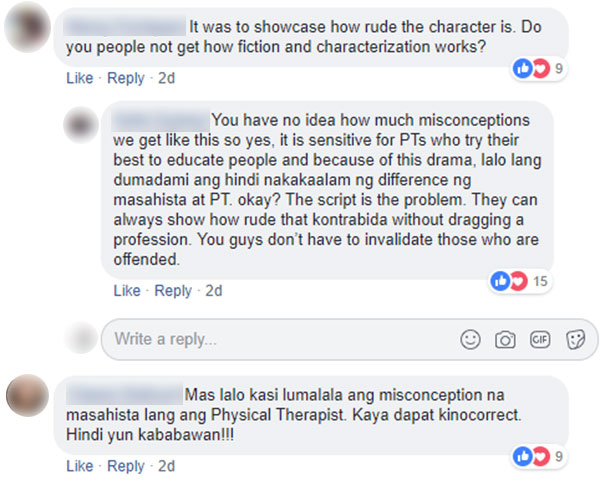
Task: Open sticker picker in reply box
Action: pos(575,339)
